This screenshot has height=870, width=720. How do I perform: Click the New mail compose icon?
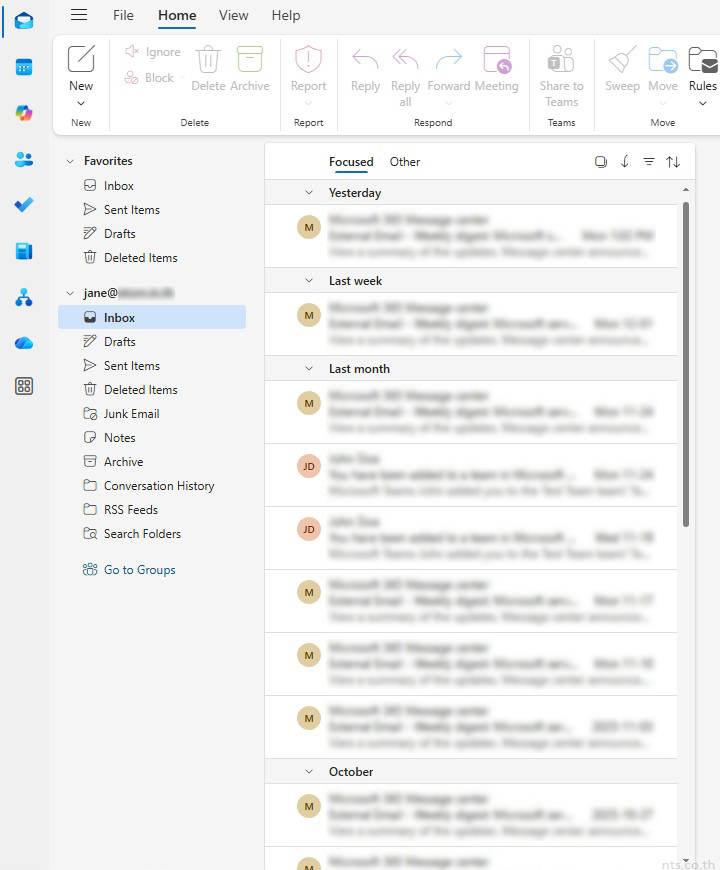coord(81,59)
